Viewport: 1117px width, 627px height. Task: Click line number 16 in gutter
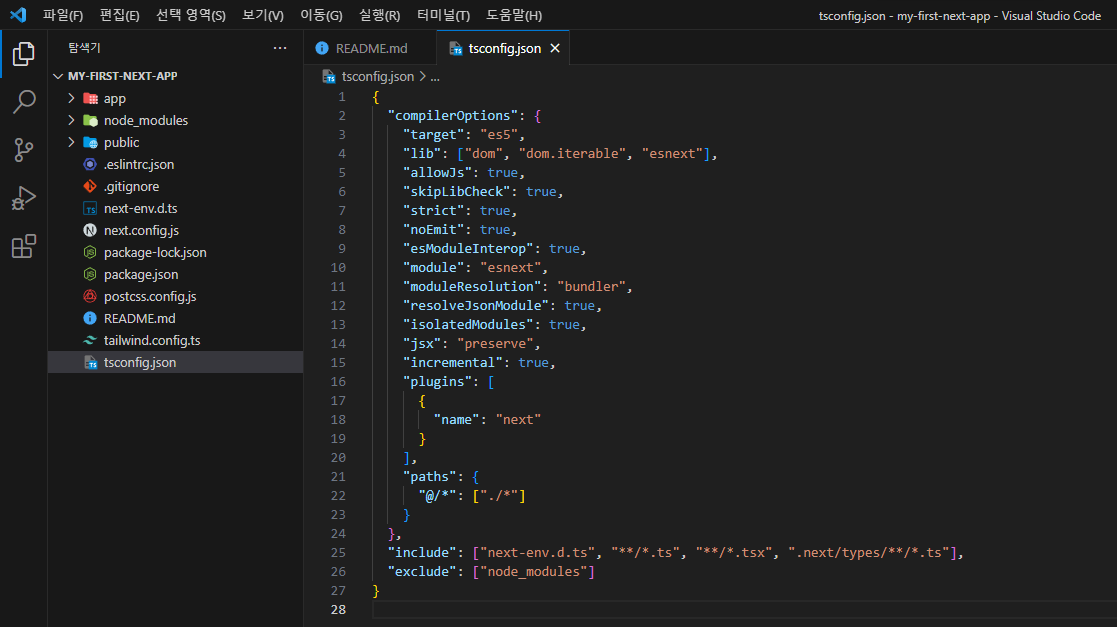tap(338, 382)
